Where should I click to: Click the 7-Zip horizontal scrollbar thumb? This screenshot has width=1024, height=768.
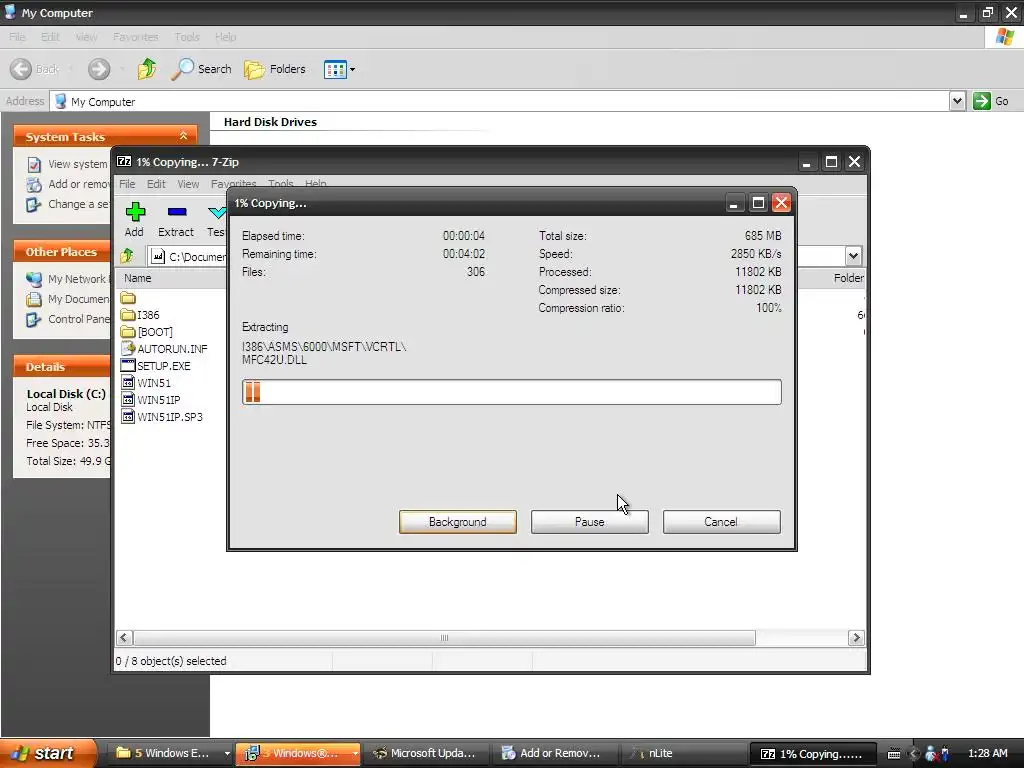444,638
